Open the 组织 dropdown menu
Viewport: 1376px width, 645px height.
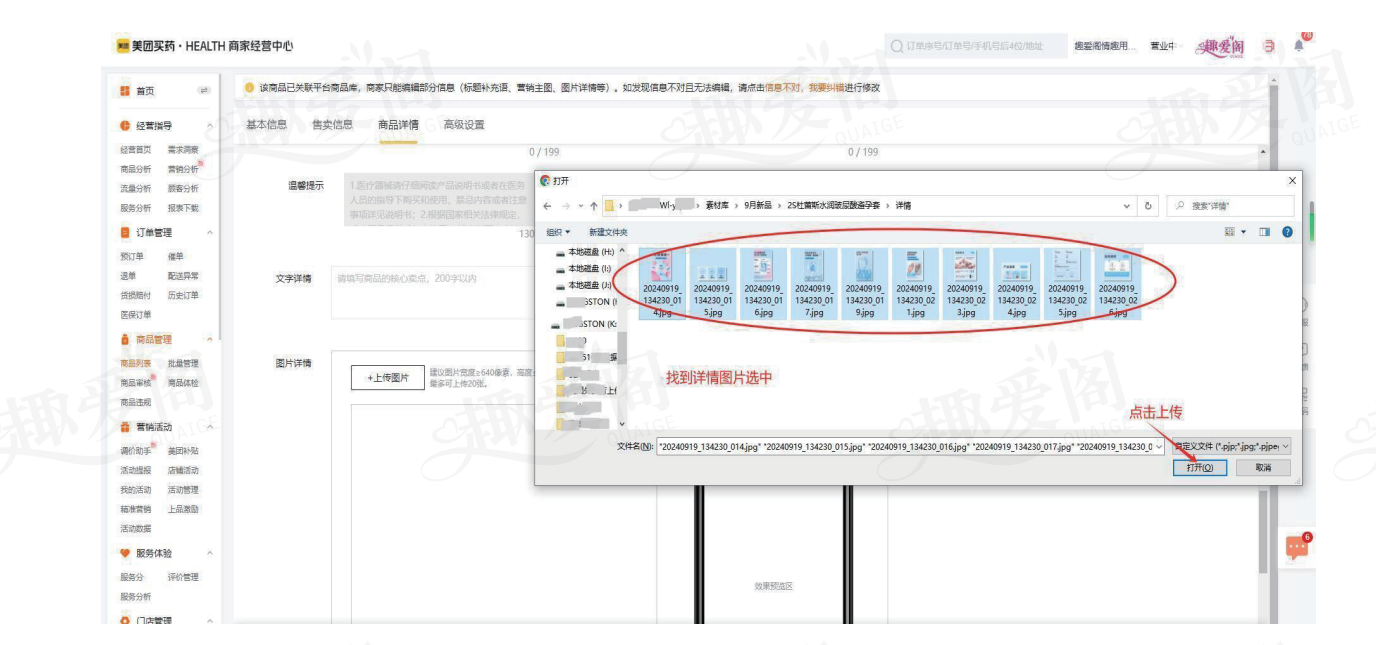tap(557, 232)
